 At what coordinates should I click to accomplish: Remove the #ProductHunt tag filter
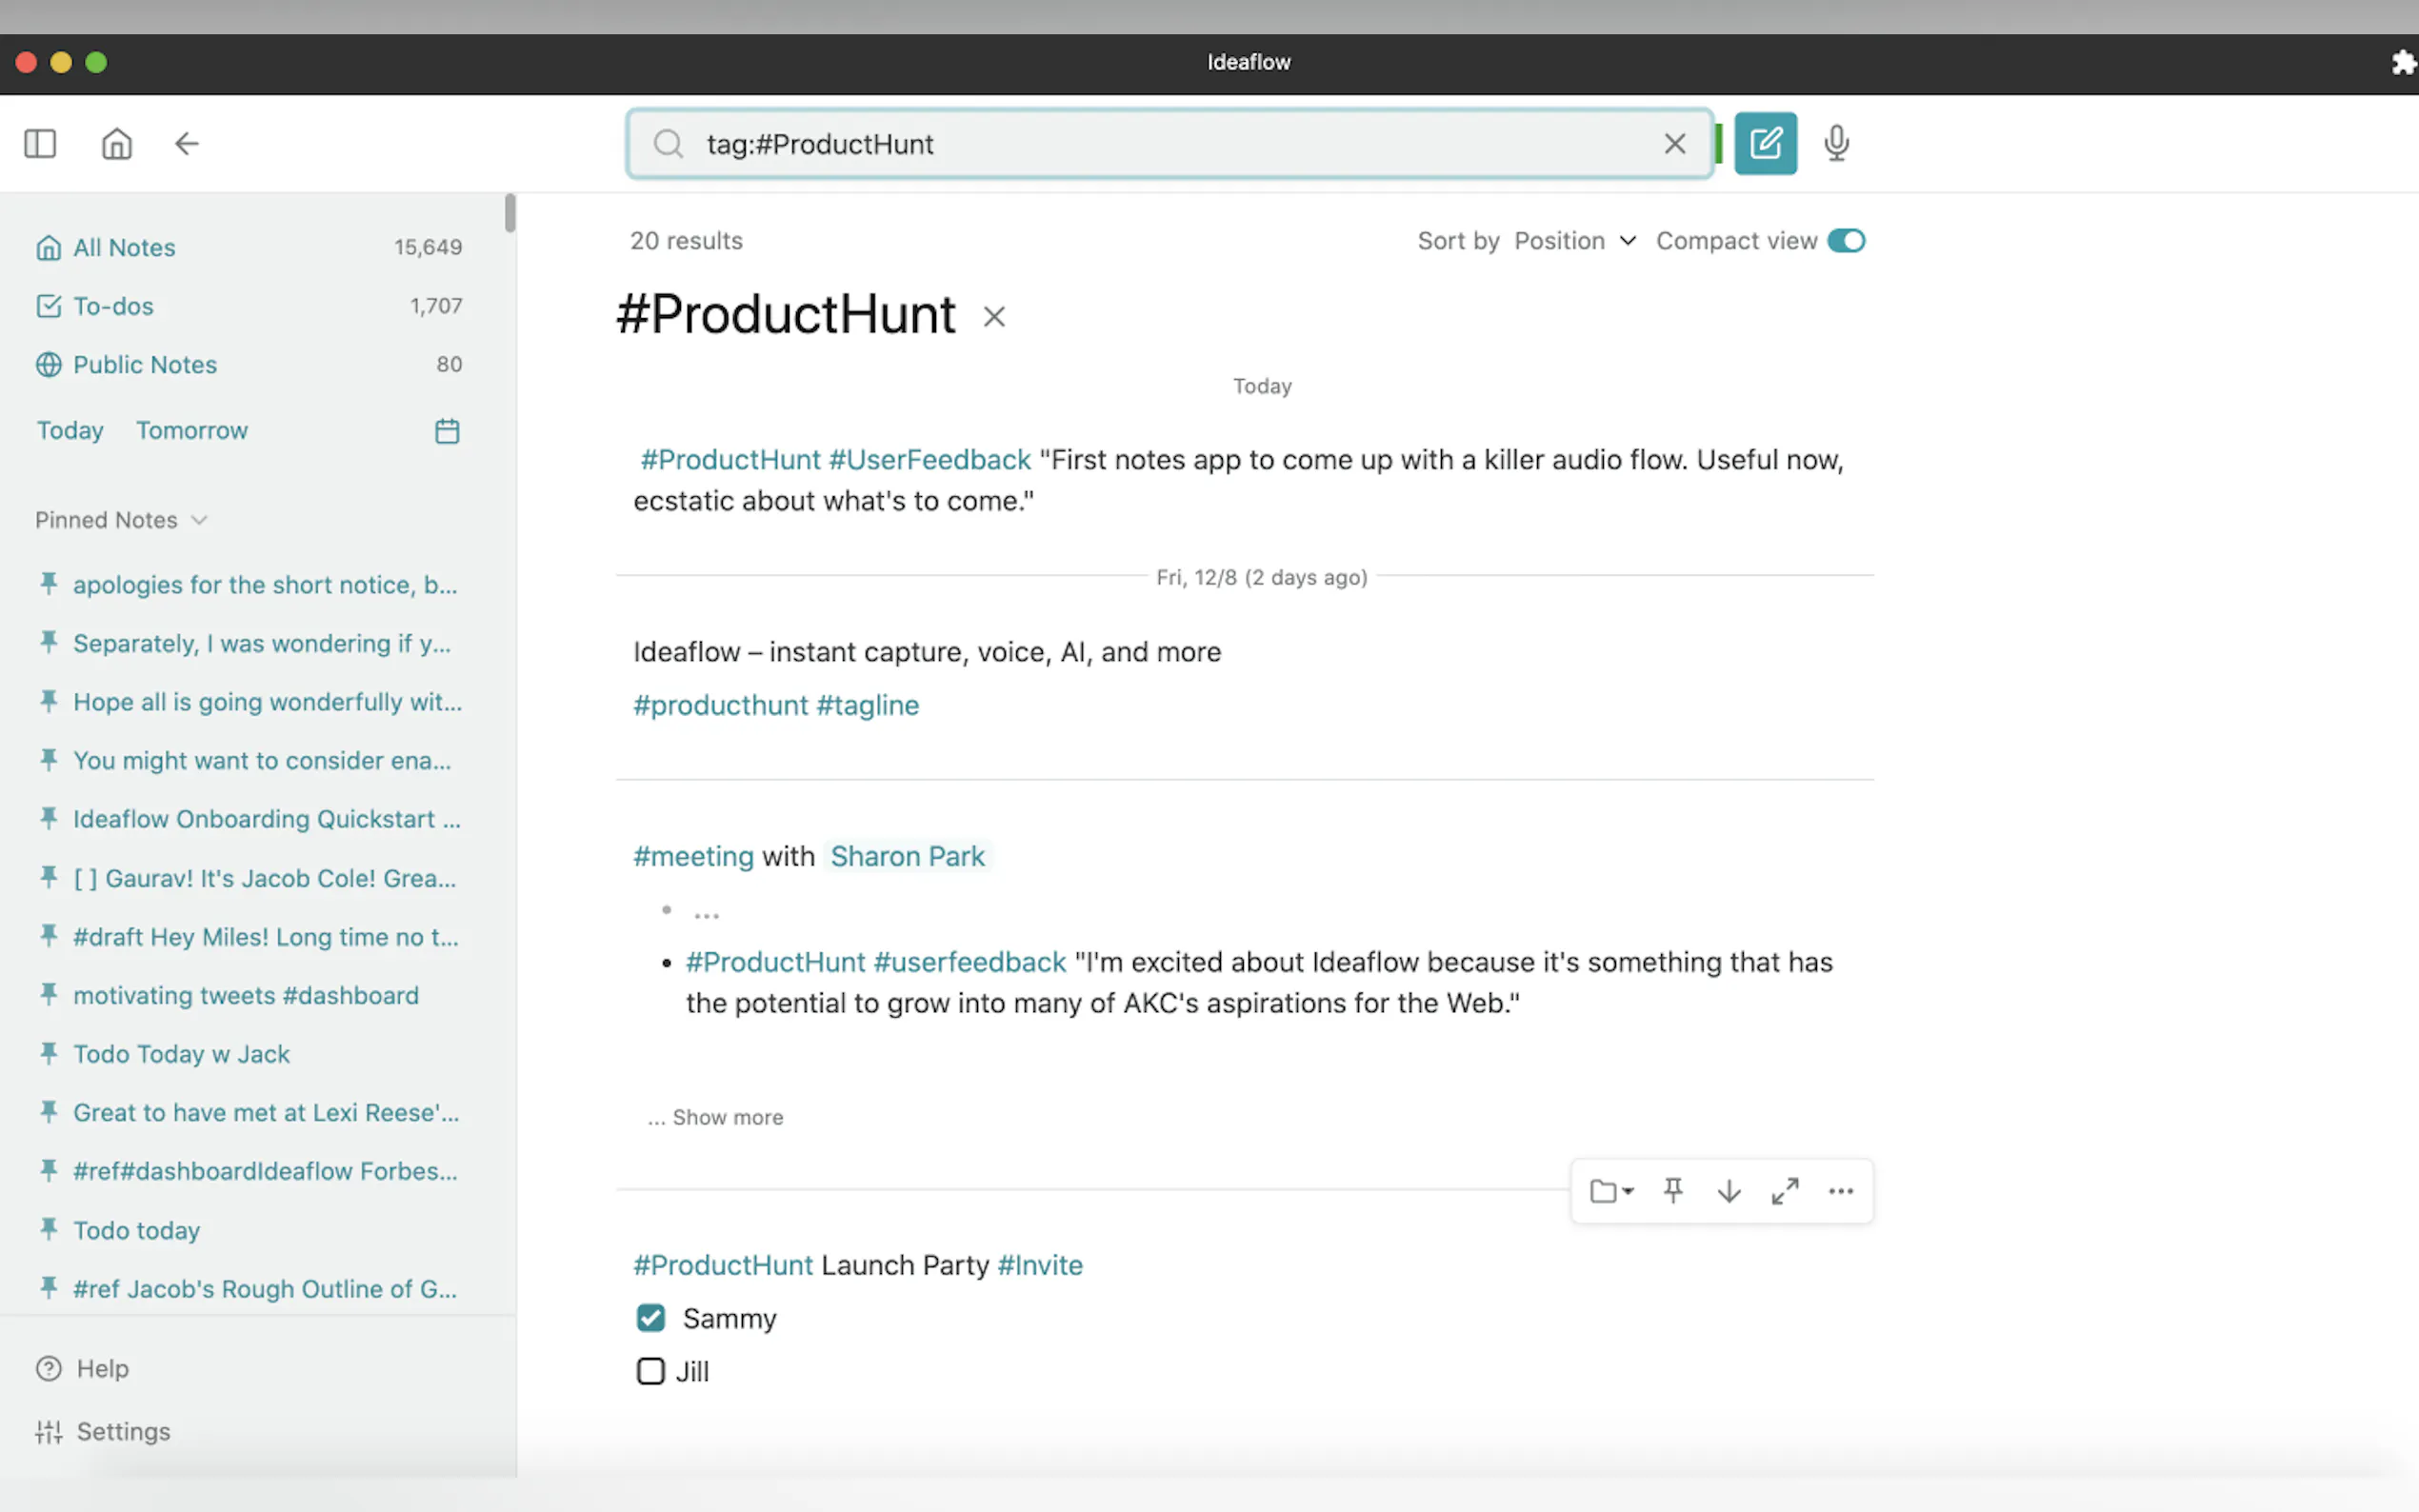pos(993,317)
